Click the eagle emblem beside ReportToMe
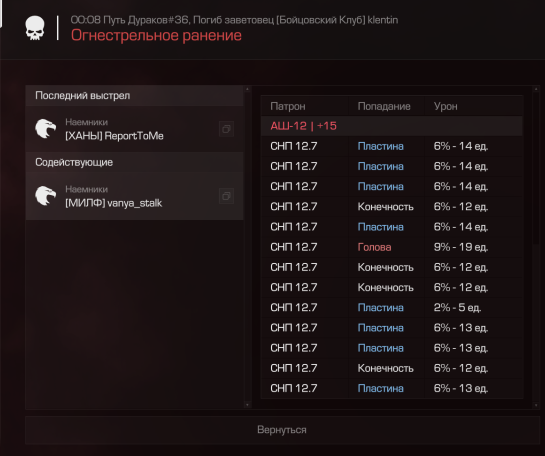 tap(46, 129)
